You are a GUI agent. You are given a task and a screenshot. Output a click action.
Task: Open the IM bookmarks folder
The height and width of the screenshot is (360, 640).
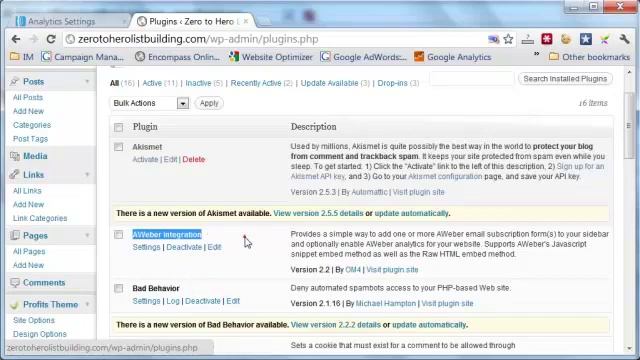pos(22,57)
